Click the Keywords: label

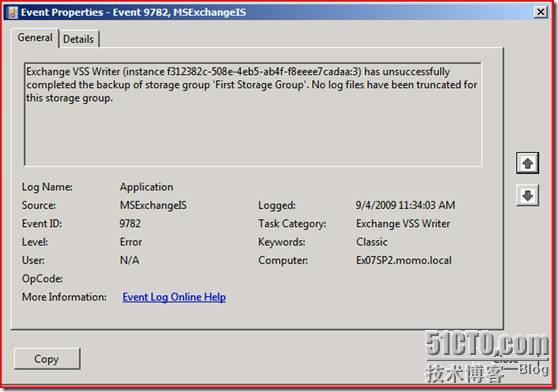(281, 242)
